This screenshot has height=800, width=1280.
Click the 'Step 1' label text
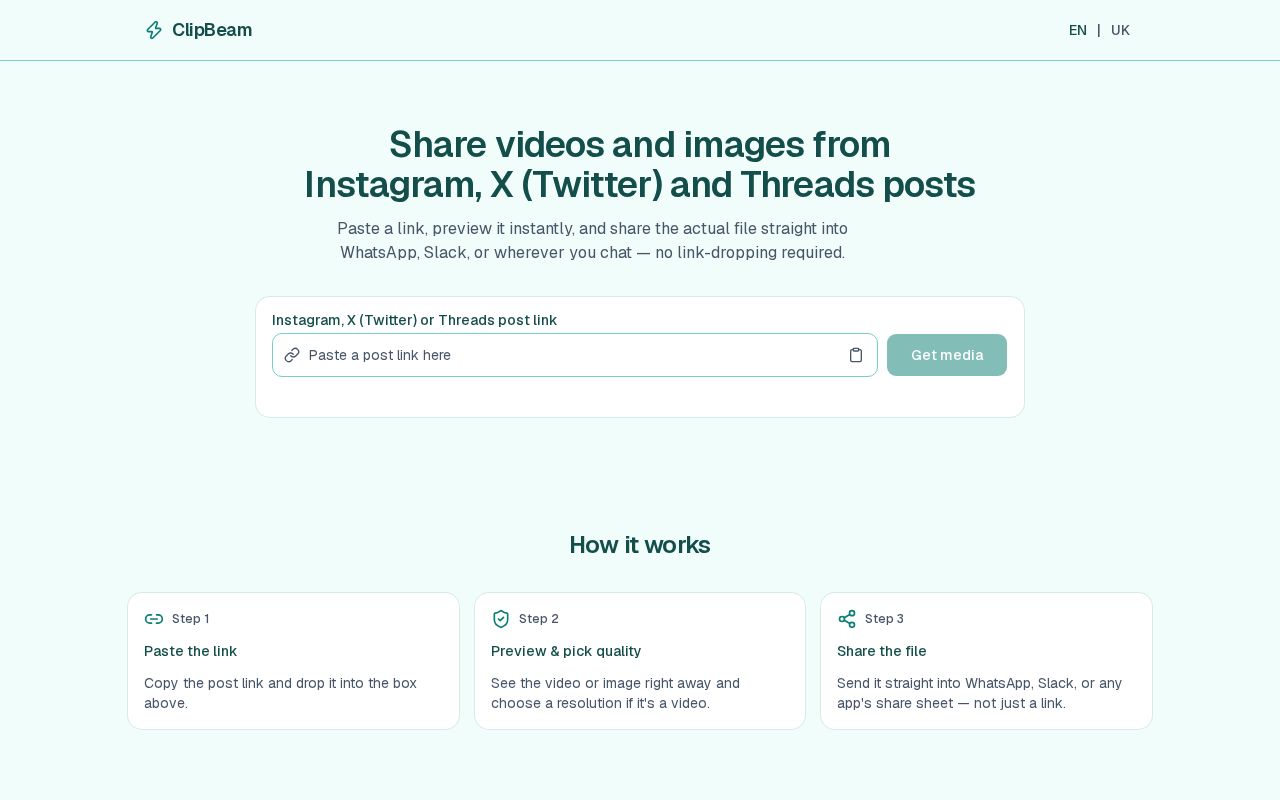tap(190, 619)
